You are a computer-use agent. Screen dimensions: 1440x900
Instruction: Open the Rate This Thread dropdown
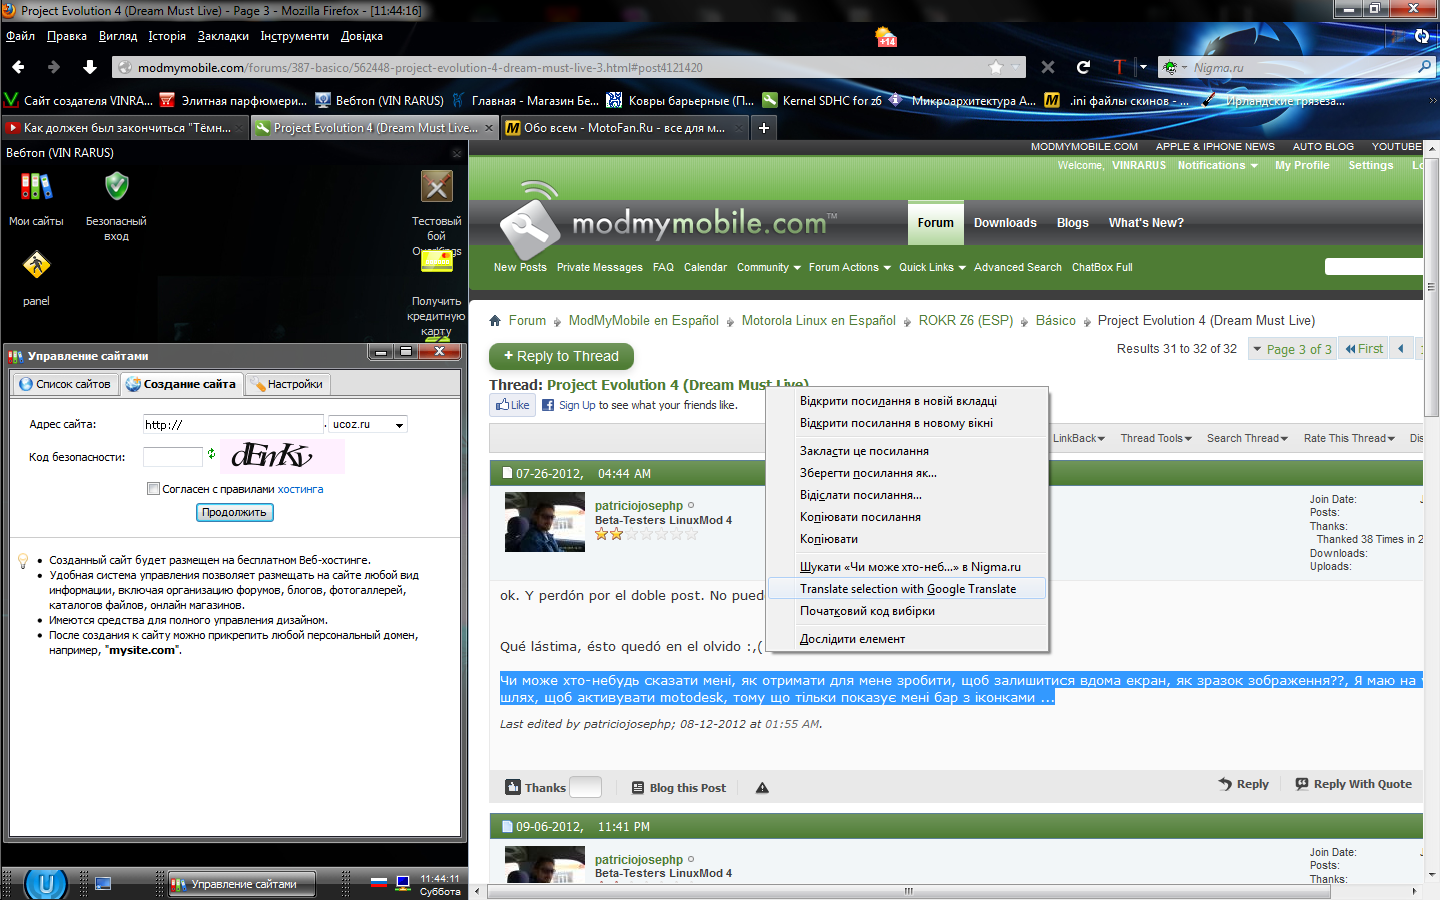[x=1349, y=438]
